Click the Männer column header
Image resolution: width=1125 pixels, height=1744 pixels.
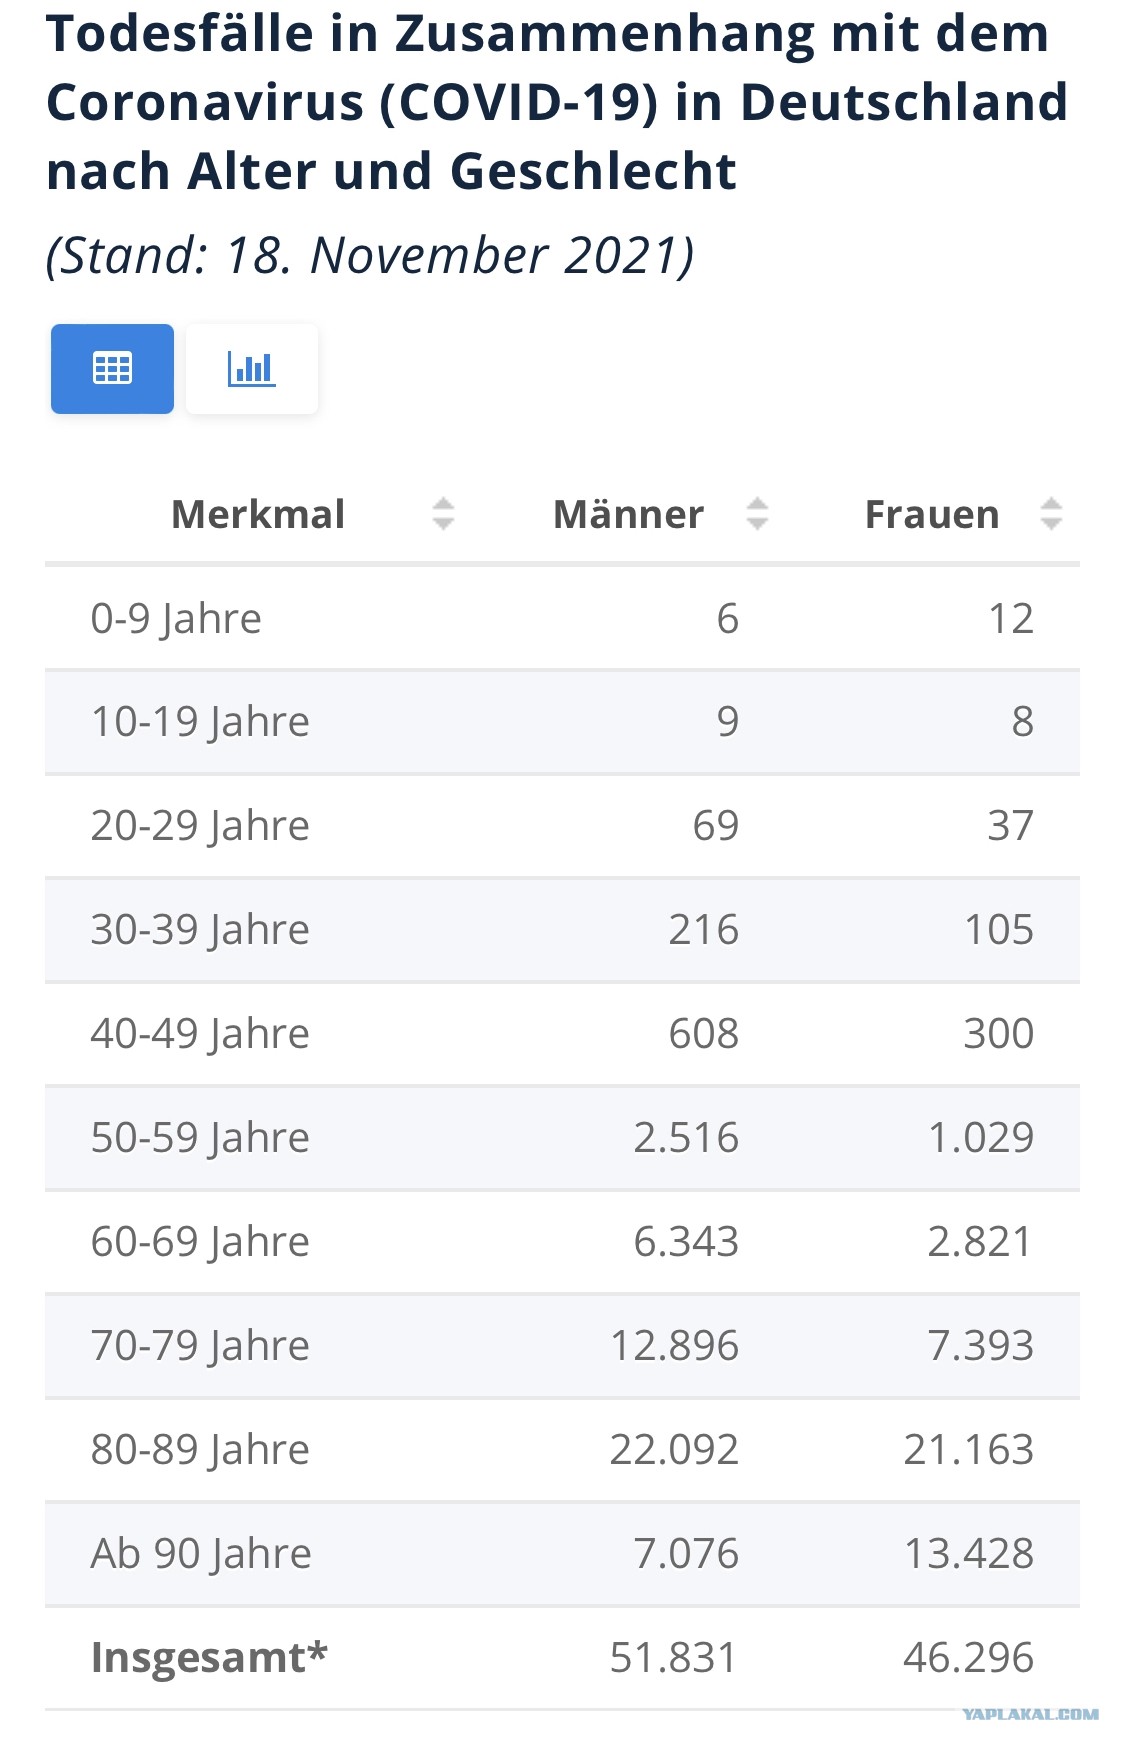coord(629,514)
